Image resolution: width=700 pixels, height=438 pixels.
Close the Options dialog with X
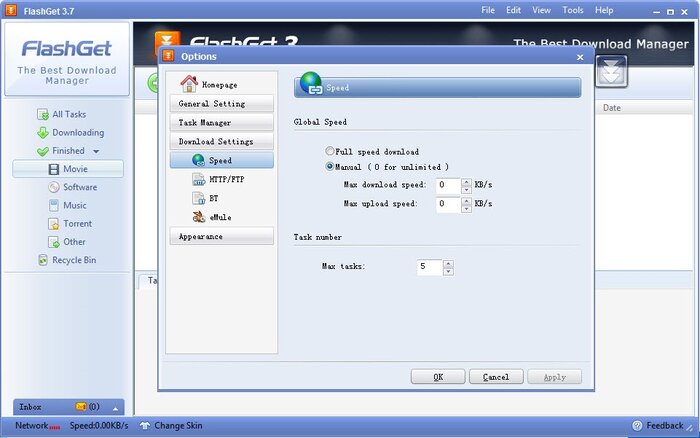(580, 57)
